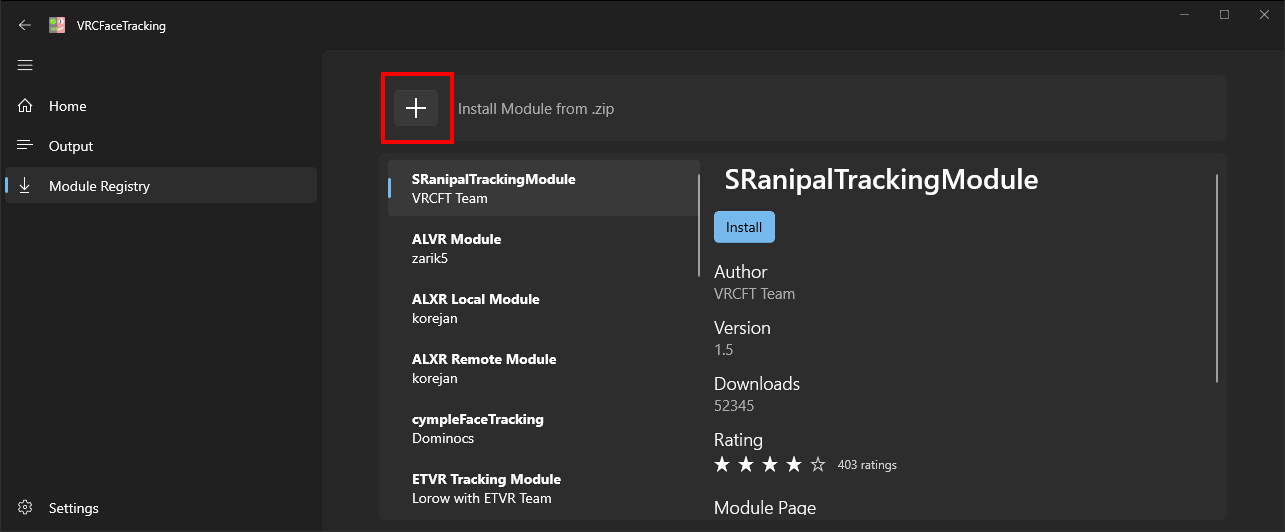
Task: Click the back arrow in title bar
Action: (x=25, y=26)
